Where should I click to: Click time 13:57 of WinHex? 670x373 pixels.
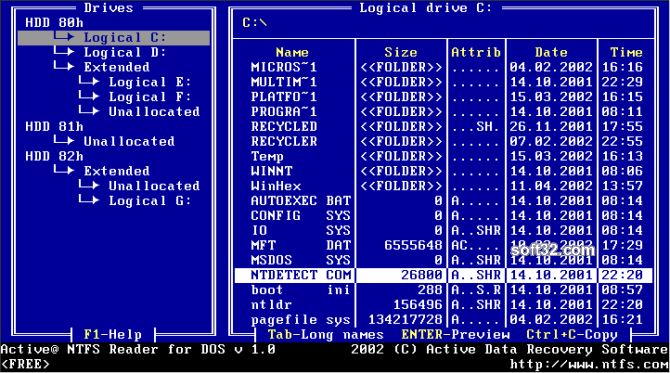point(622,186)
